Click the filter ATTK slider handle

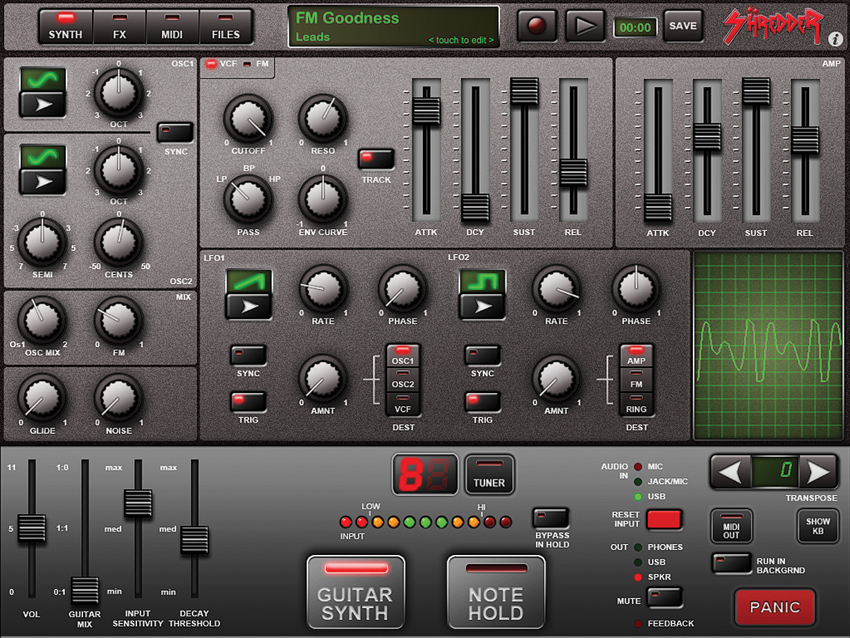pyautogui.click(x=427, y=111)
